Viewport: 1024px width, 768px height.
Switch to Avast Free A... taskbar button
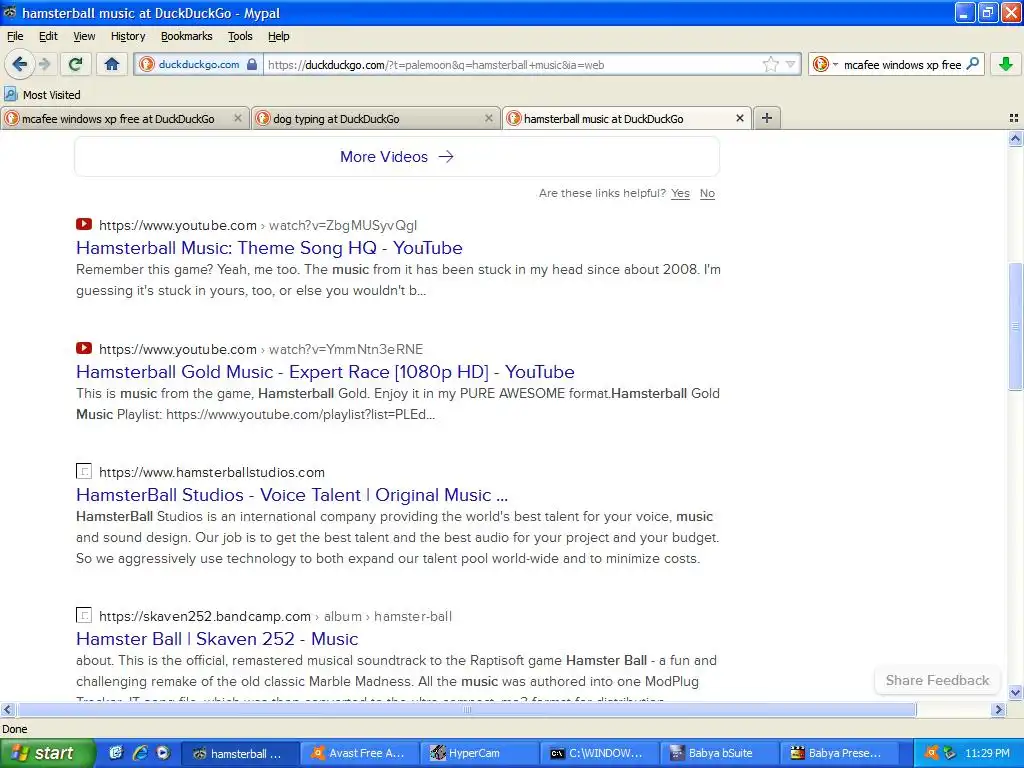click(x=359, y=753)
